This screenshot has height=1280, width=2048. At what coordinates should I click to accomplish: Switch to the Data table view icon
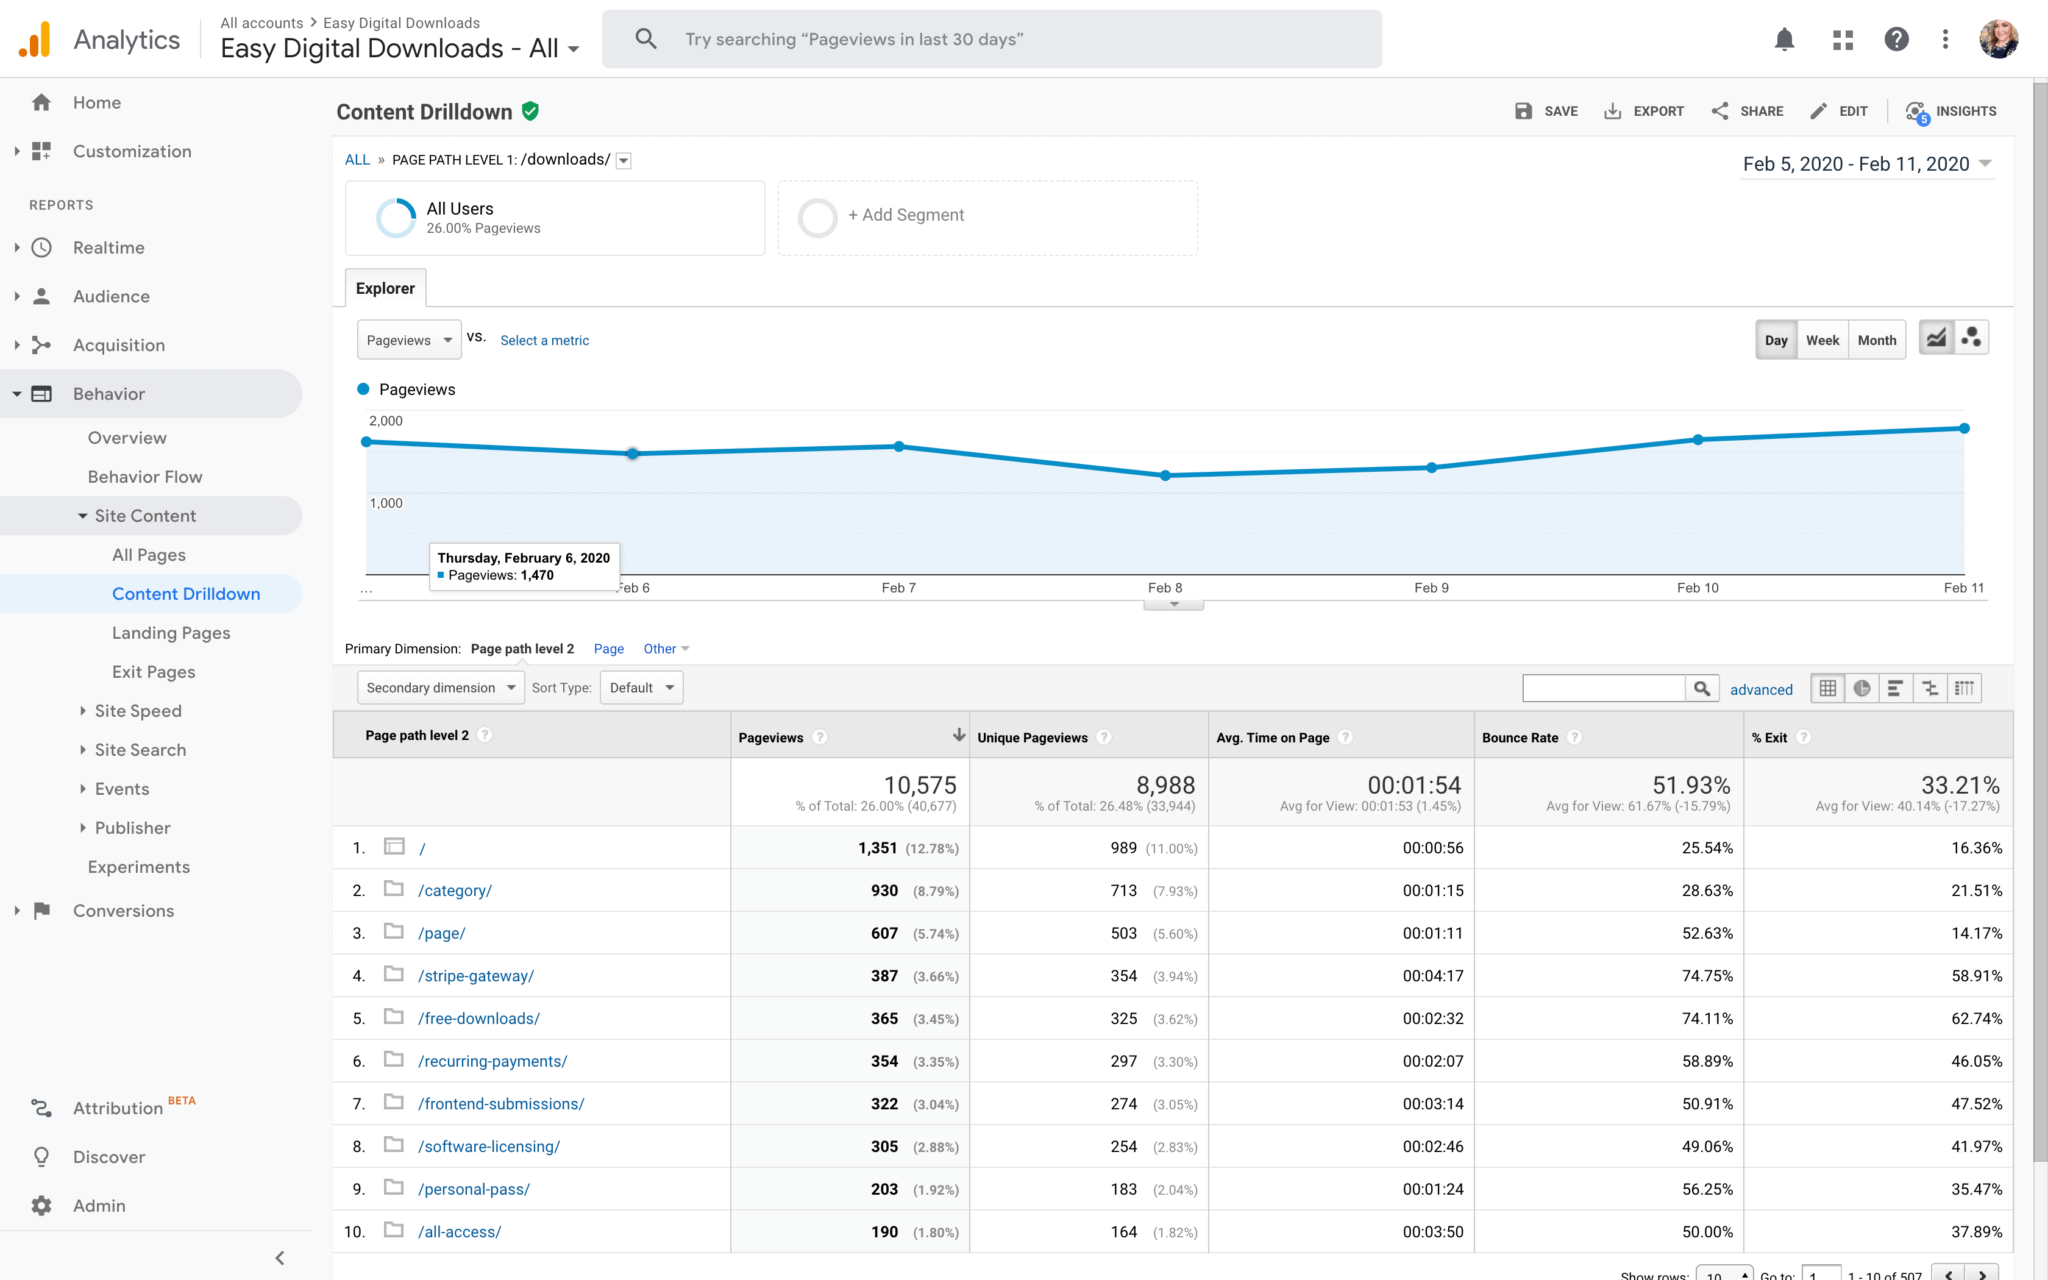coord(1827,688)
